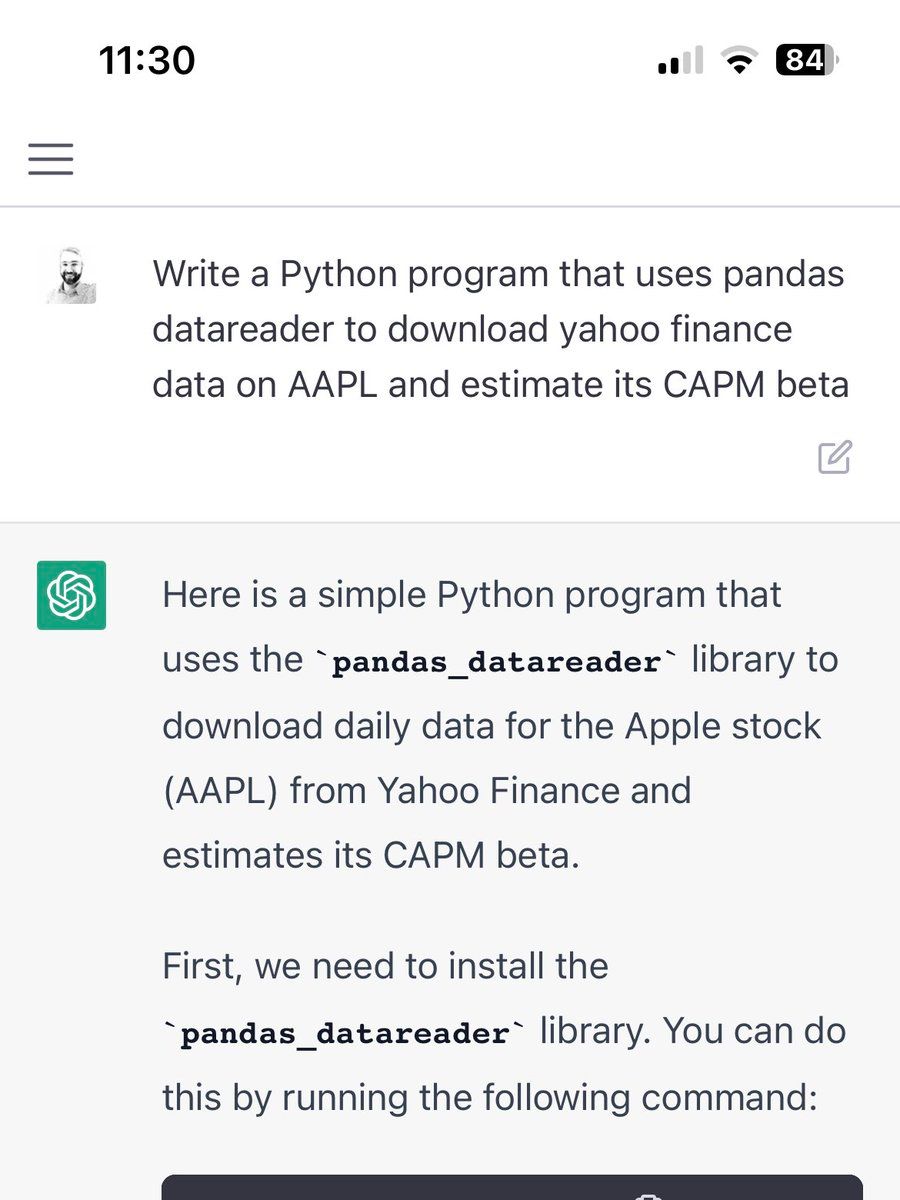Click "Here is a simple Python program" text
Screen dimensions: 900x1200
click(x=472, y=595)
